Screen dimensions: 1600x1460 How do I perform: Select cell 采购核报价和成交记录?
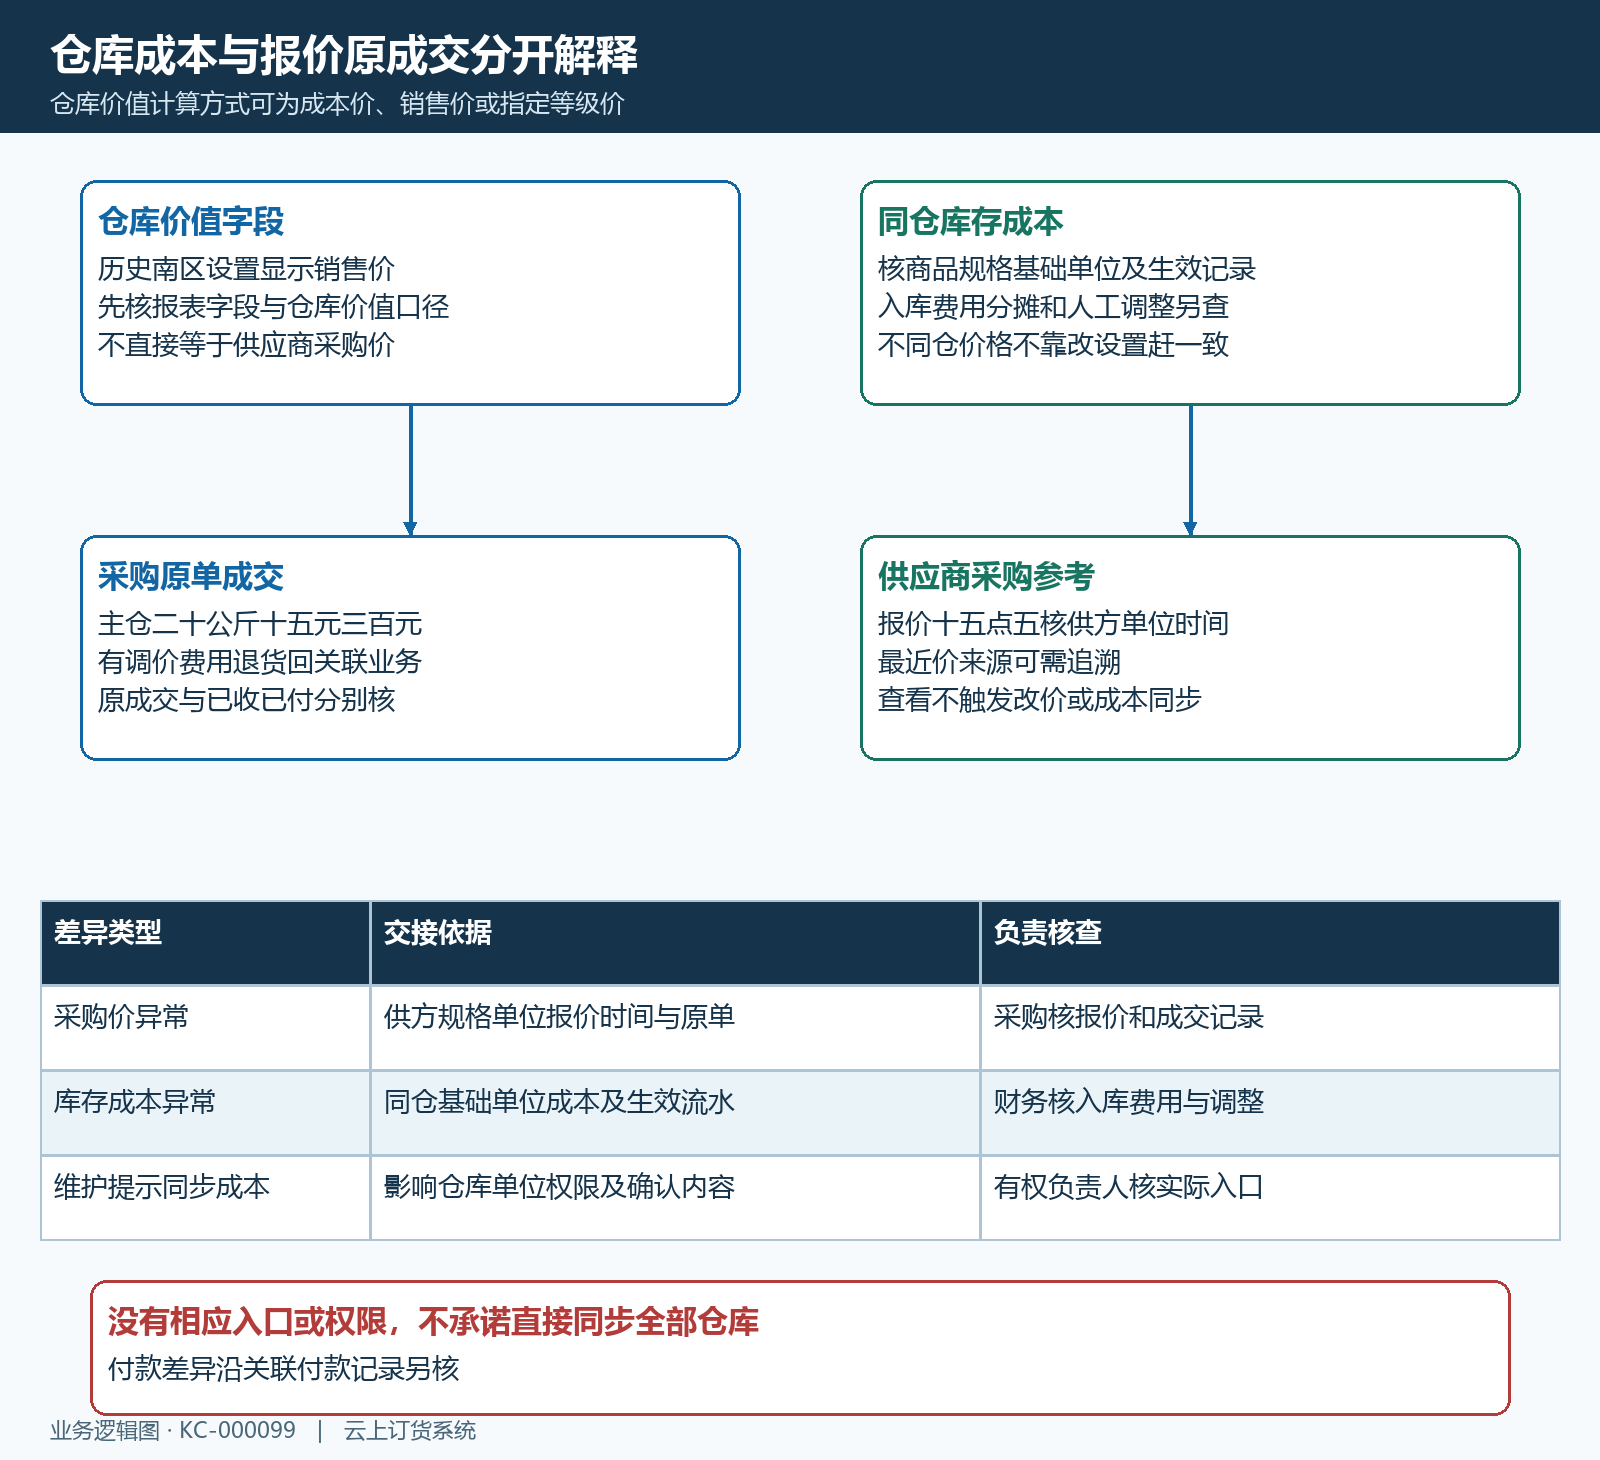point(1270,1028)
